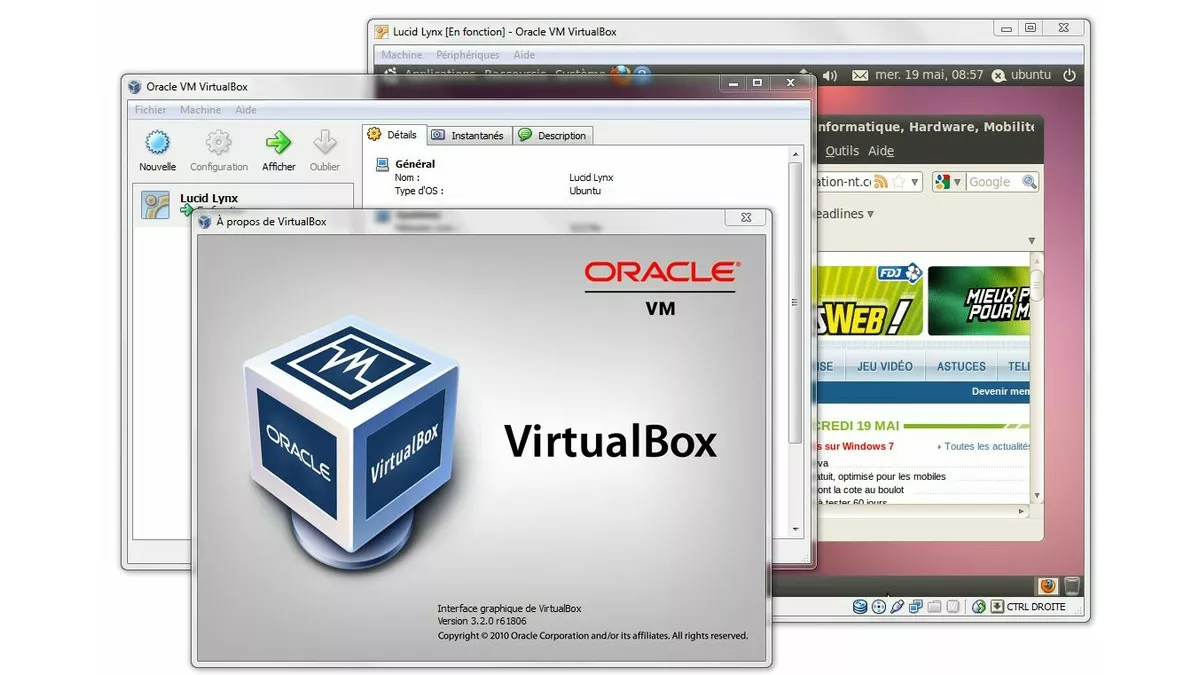
Task: Click the Type d'OS : label in details
Action: point(419,191)
